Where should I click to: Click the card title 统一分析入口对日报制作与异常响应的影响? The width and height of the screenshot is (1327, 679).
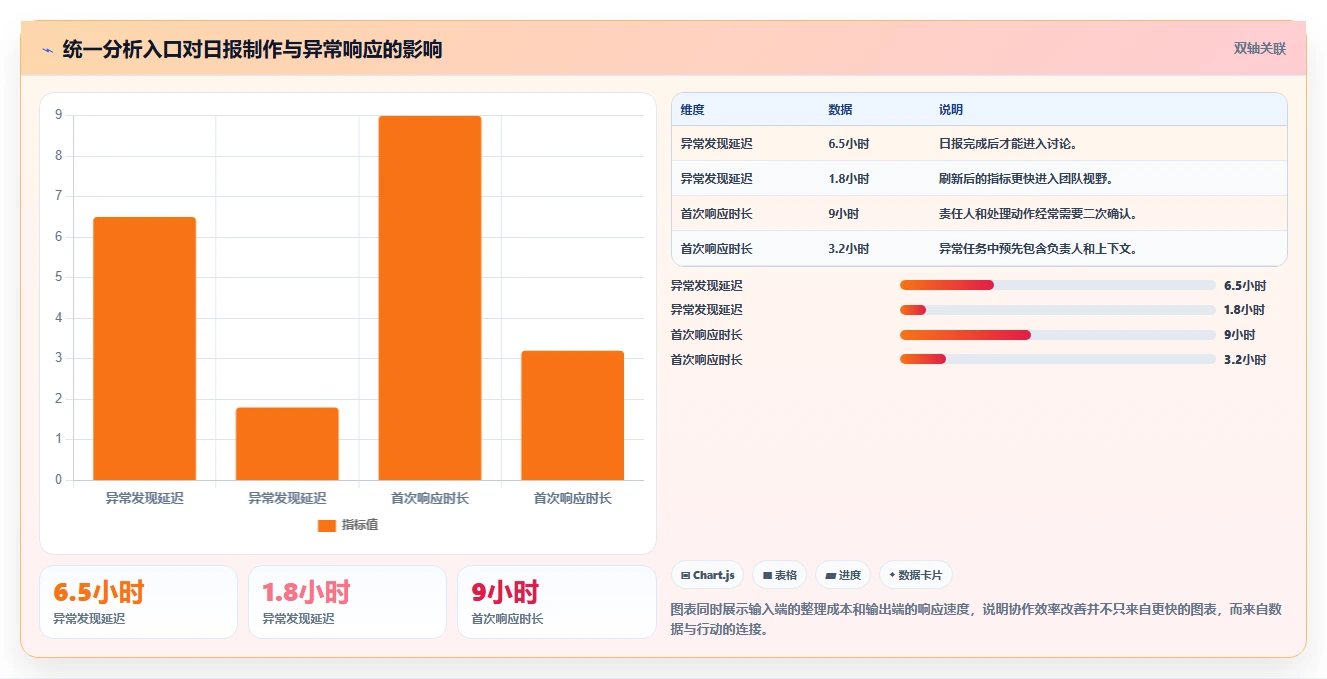[252, 49]
